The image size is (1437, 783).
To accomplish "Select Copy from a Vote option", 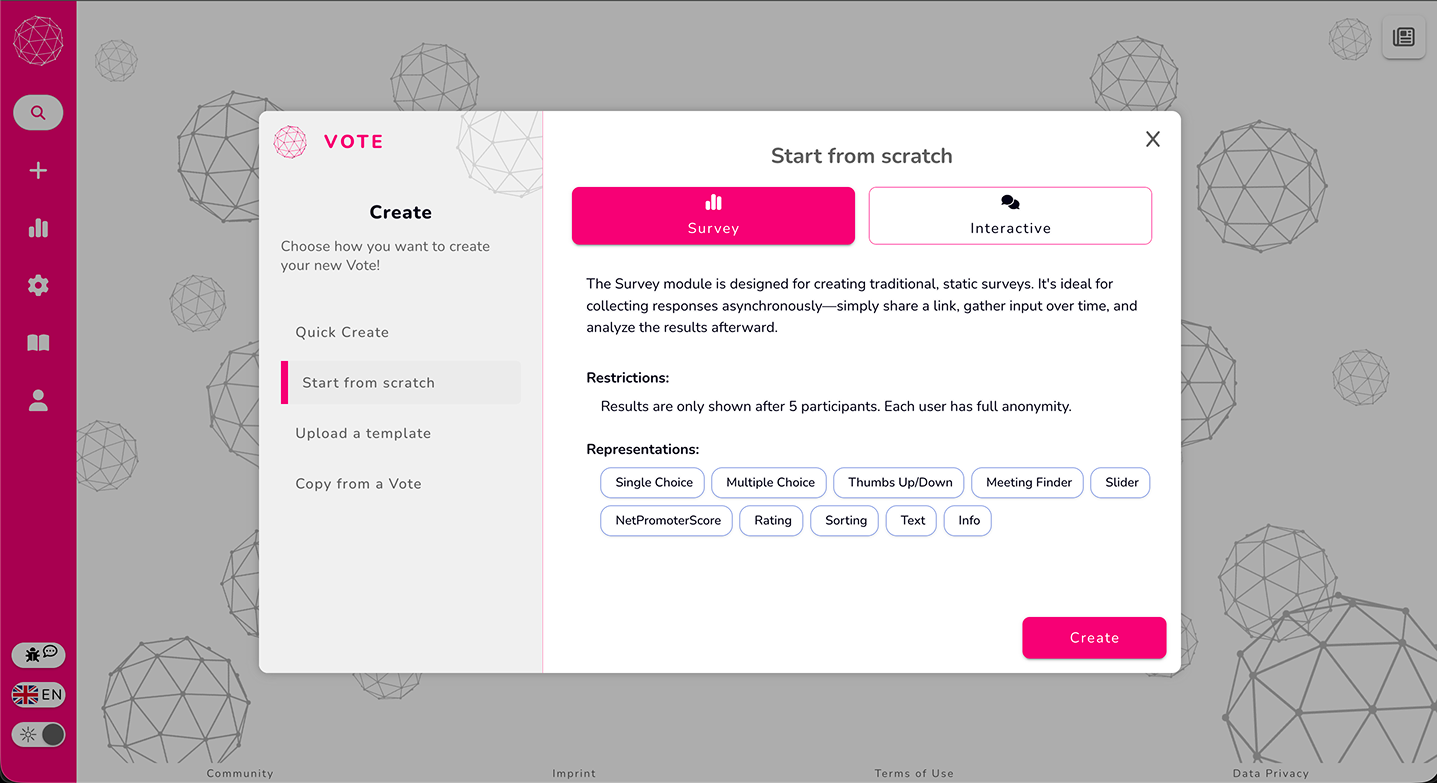I will point(358,483).
